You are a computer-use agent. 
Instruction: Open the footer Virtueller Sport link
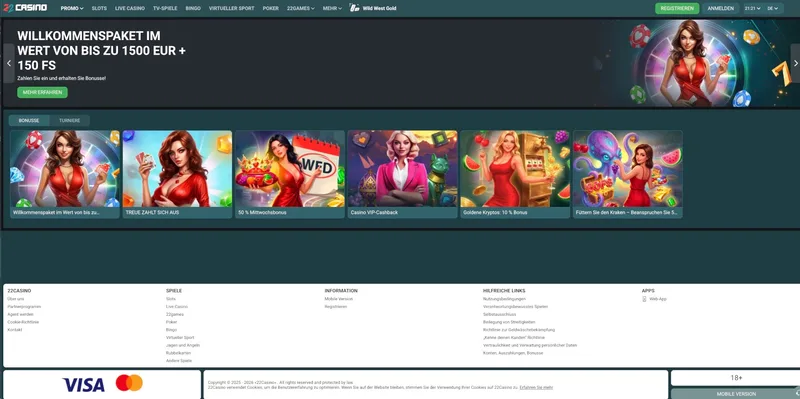click(x=180, y=338)
